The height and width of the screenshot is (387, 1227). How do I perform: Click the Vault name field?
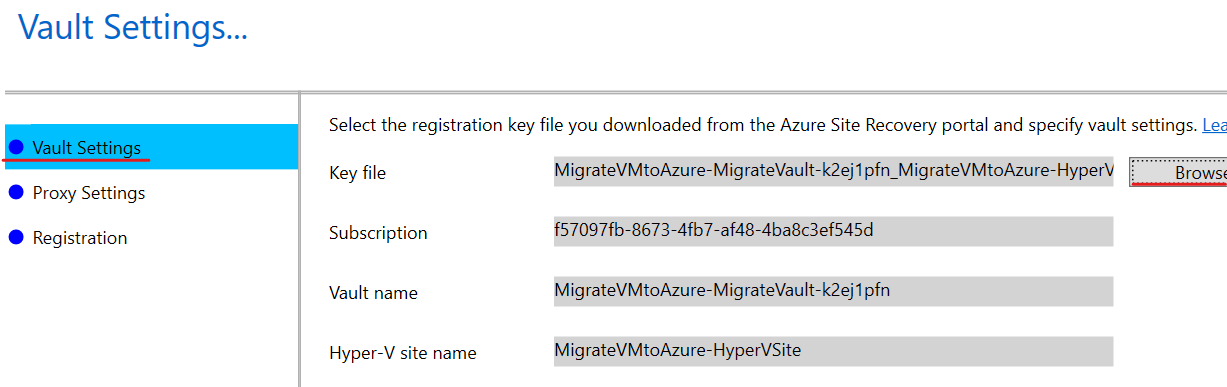(x=833, y=291)
